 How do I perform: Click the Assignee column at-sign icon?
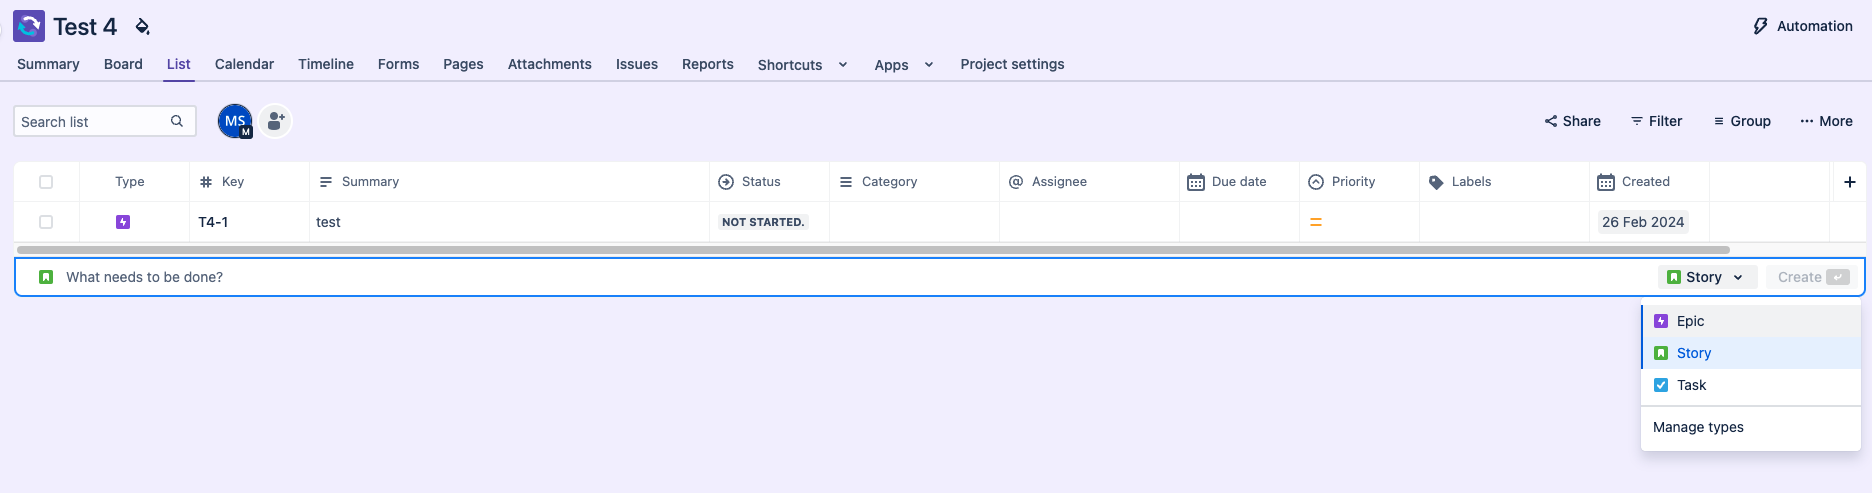pyautogui.click(x=1016, y=182)
